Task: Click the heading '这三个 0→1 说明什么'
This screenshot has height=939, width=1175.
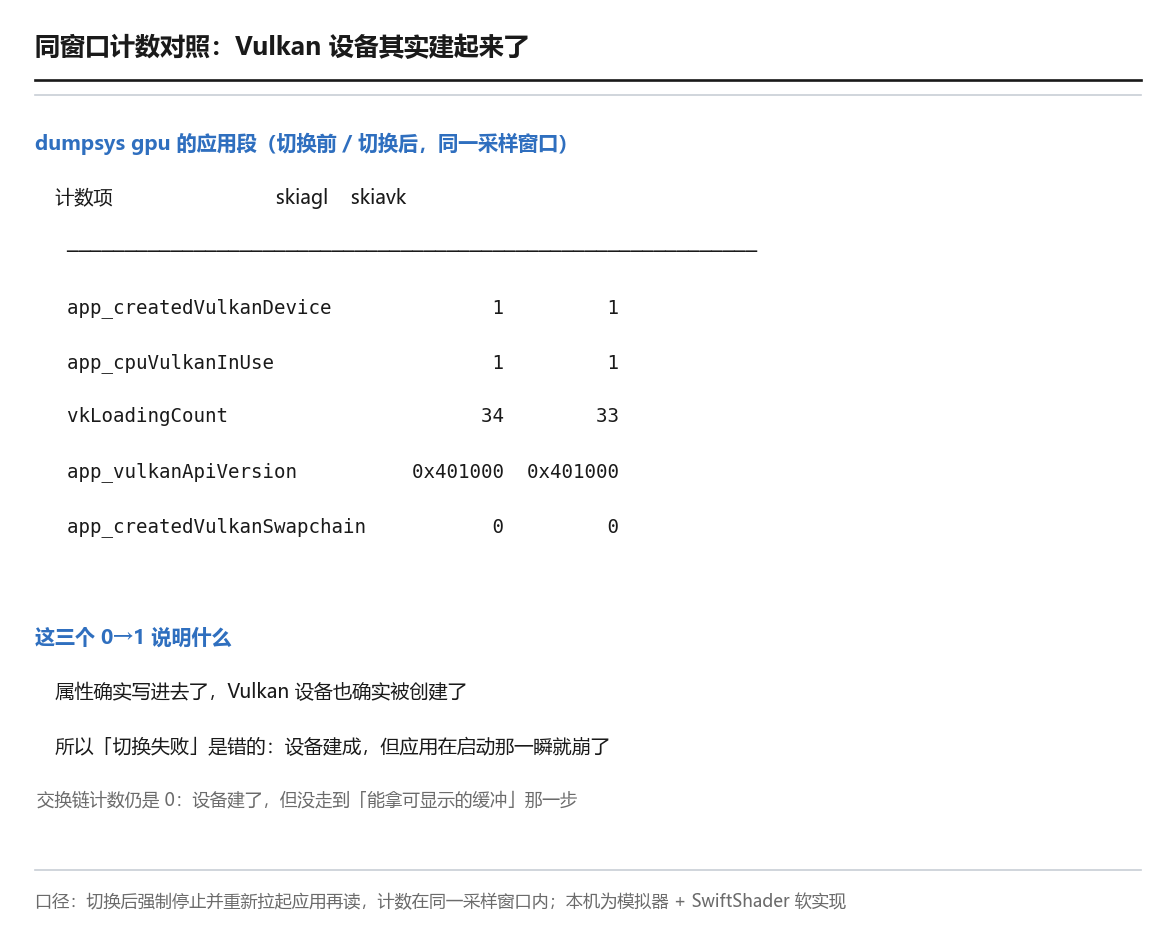Action: [133, 638]
